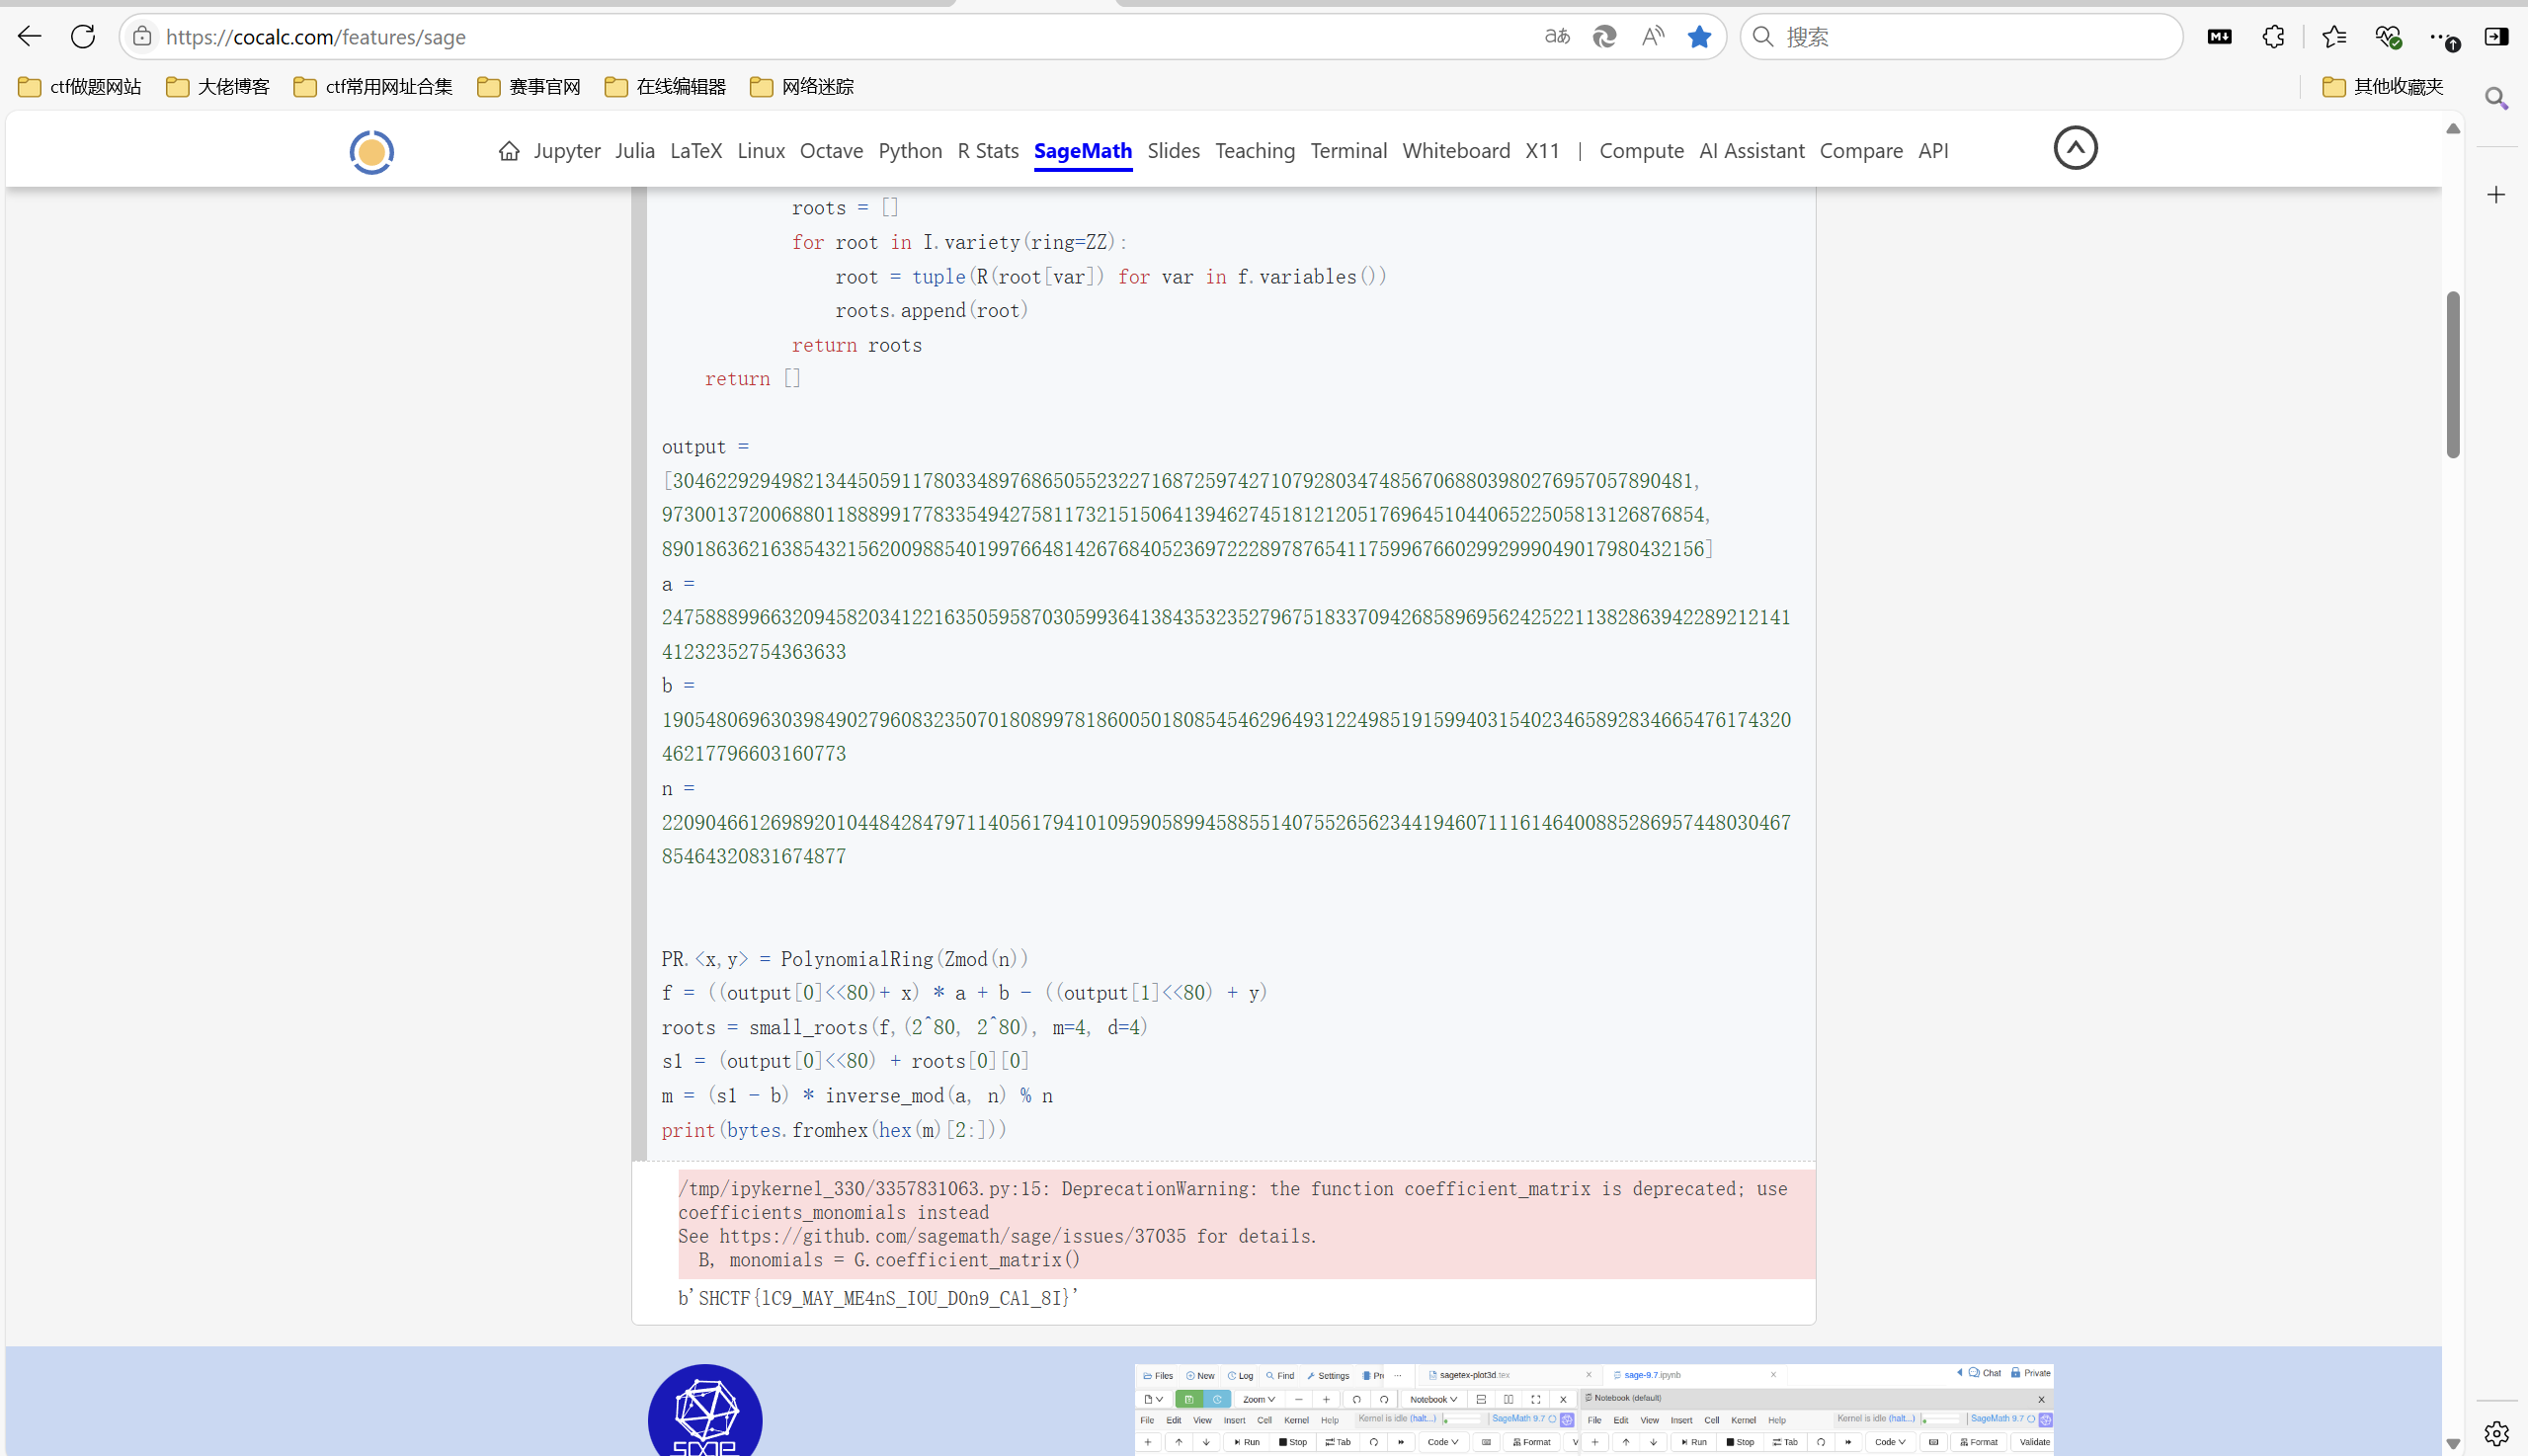Image resolution: width=2528 pixels, height=1456 pixels.
Task: Click the scroll-to-top circle arrow
Action: [2075, 148]
